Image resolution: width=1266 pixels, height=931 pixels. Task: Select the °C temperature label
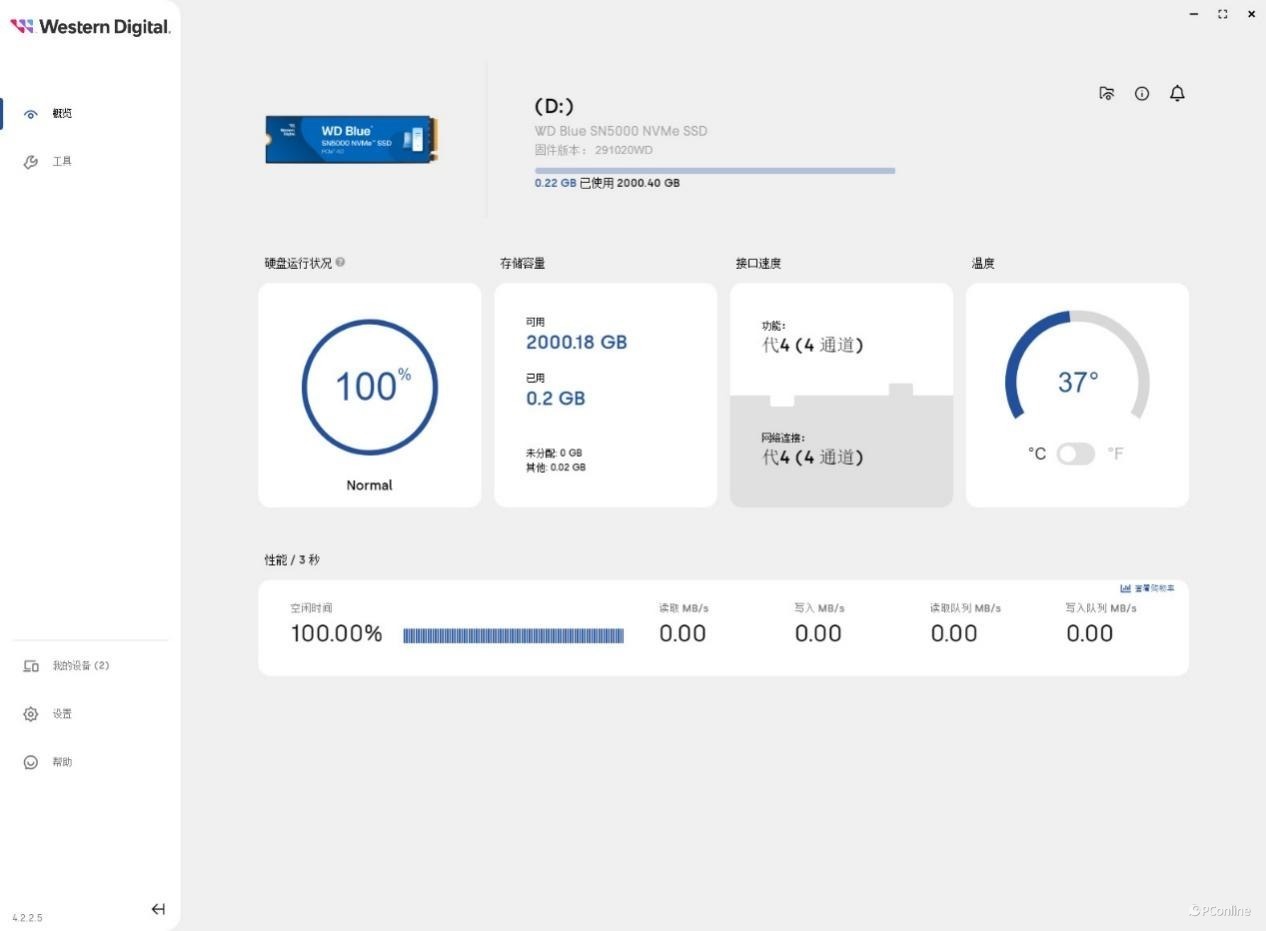[x=1037, y=454]
